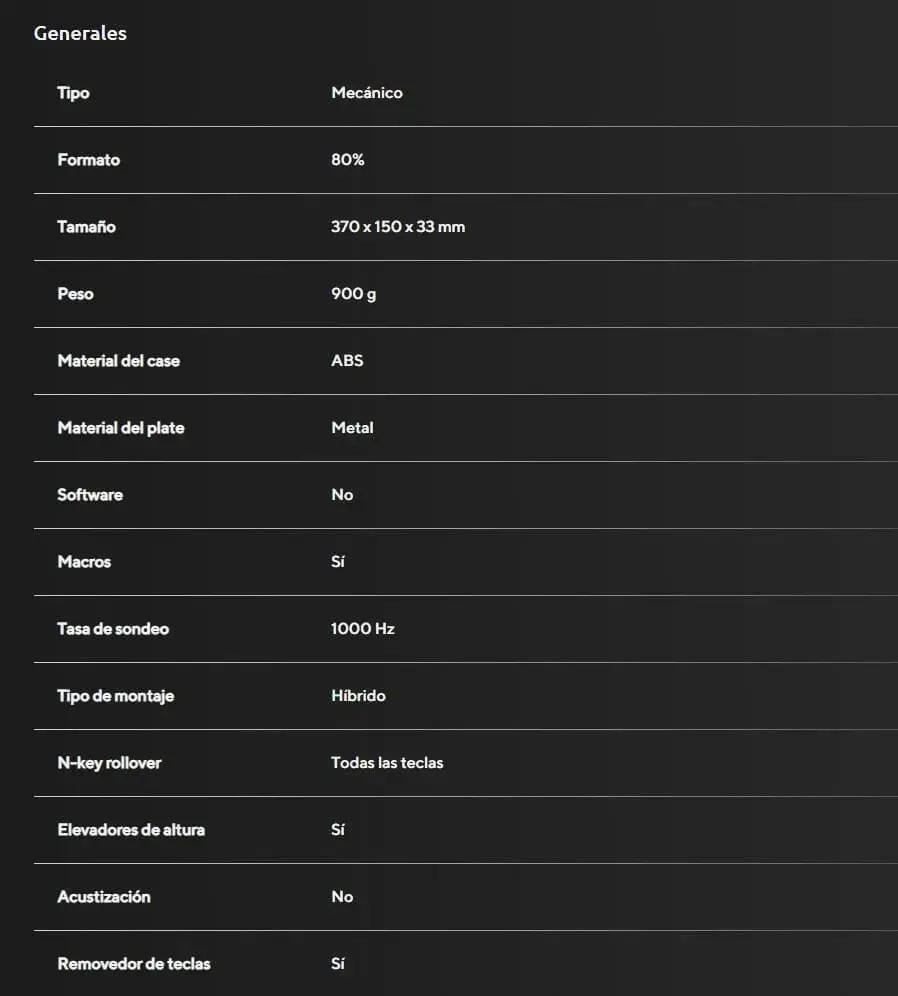Click the Peso row label
This screenshot has height=996, width=898.
point(75,294)
